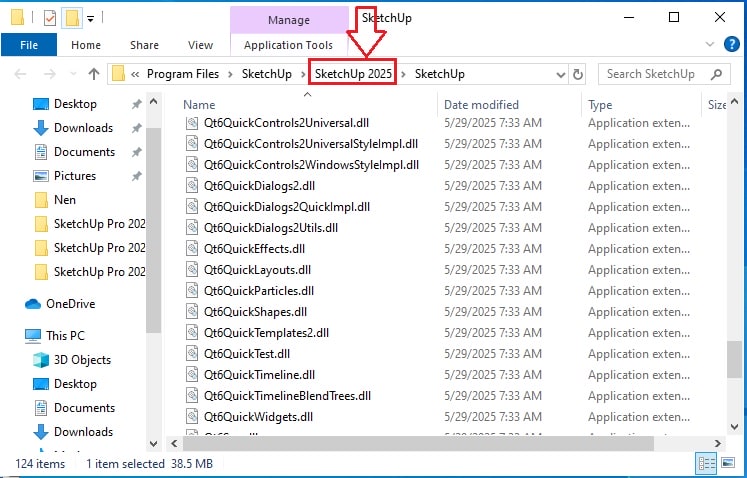Open Documents under This PC
Viewport: 747px width, 478px height.
coord(84,407)
